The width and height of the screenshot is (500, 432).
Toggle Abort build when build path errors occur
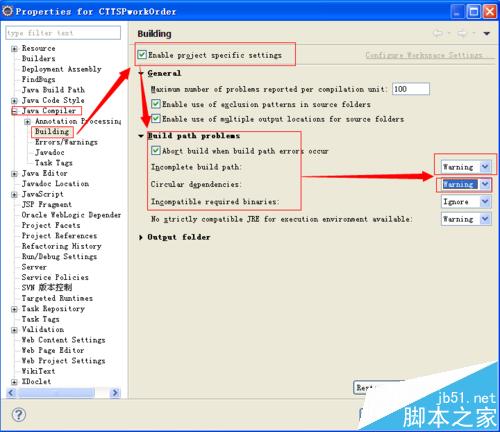tap(156, 150)
